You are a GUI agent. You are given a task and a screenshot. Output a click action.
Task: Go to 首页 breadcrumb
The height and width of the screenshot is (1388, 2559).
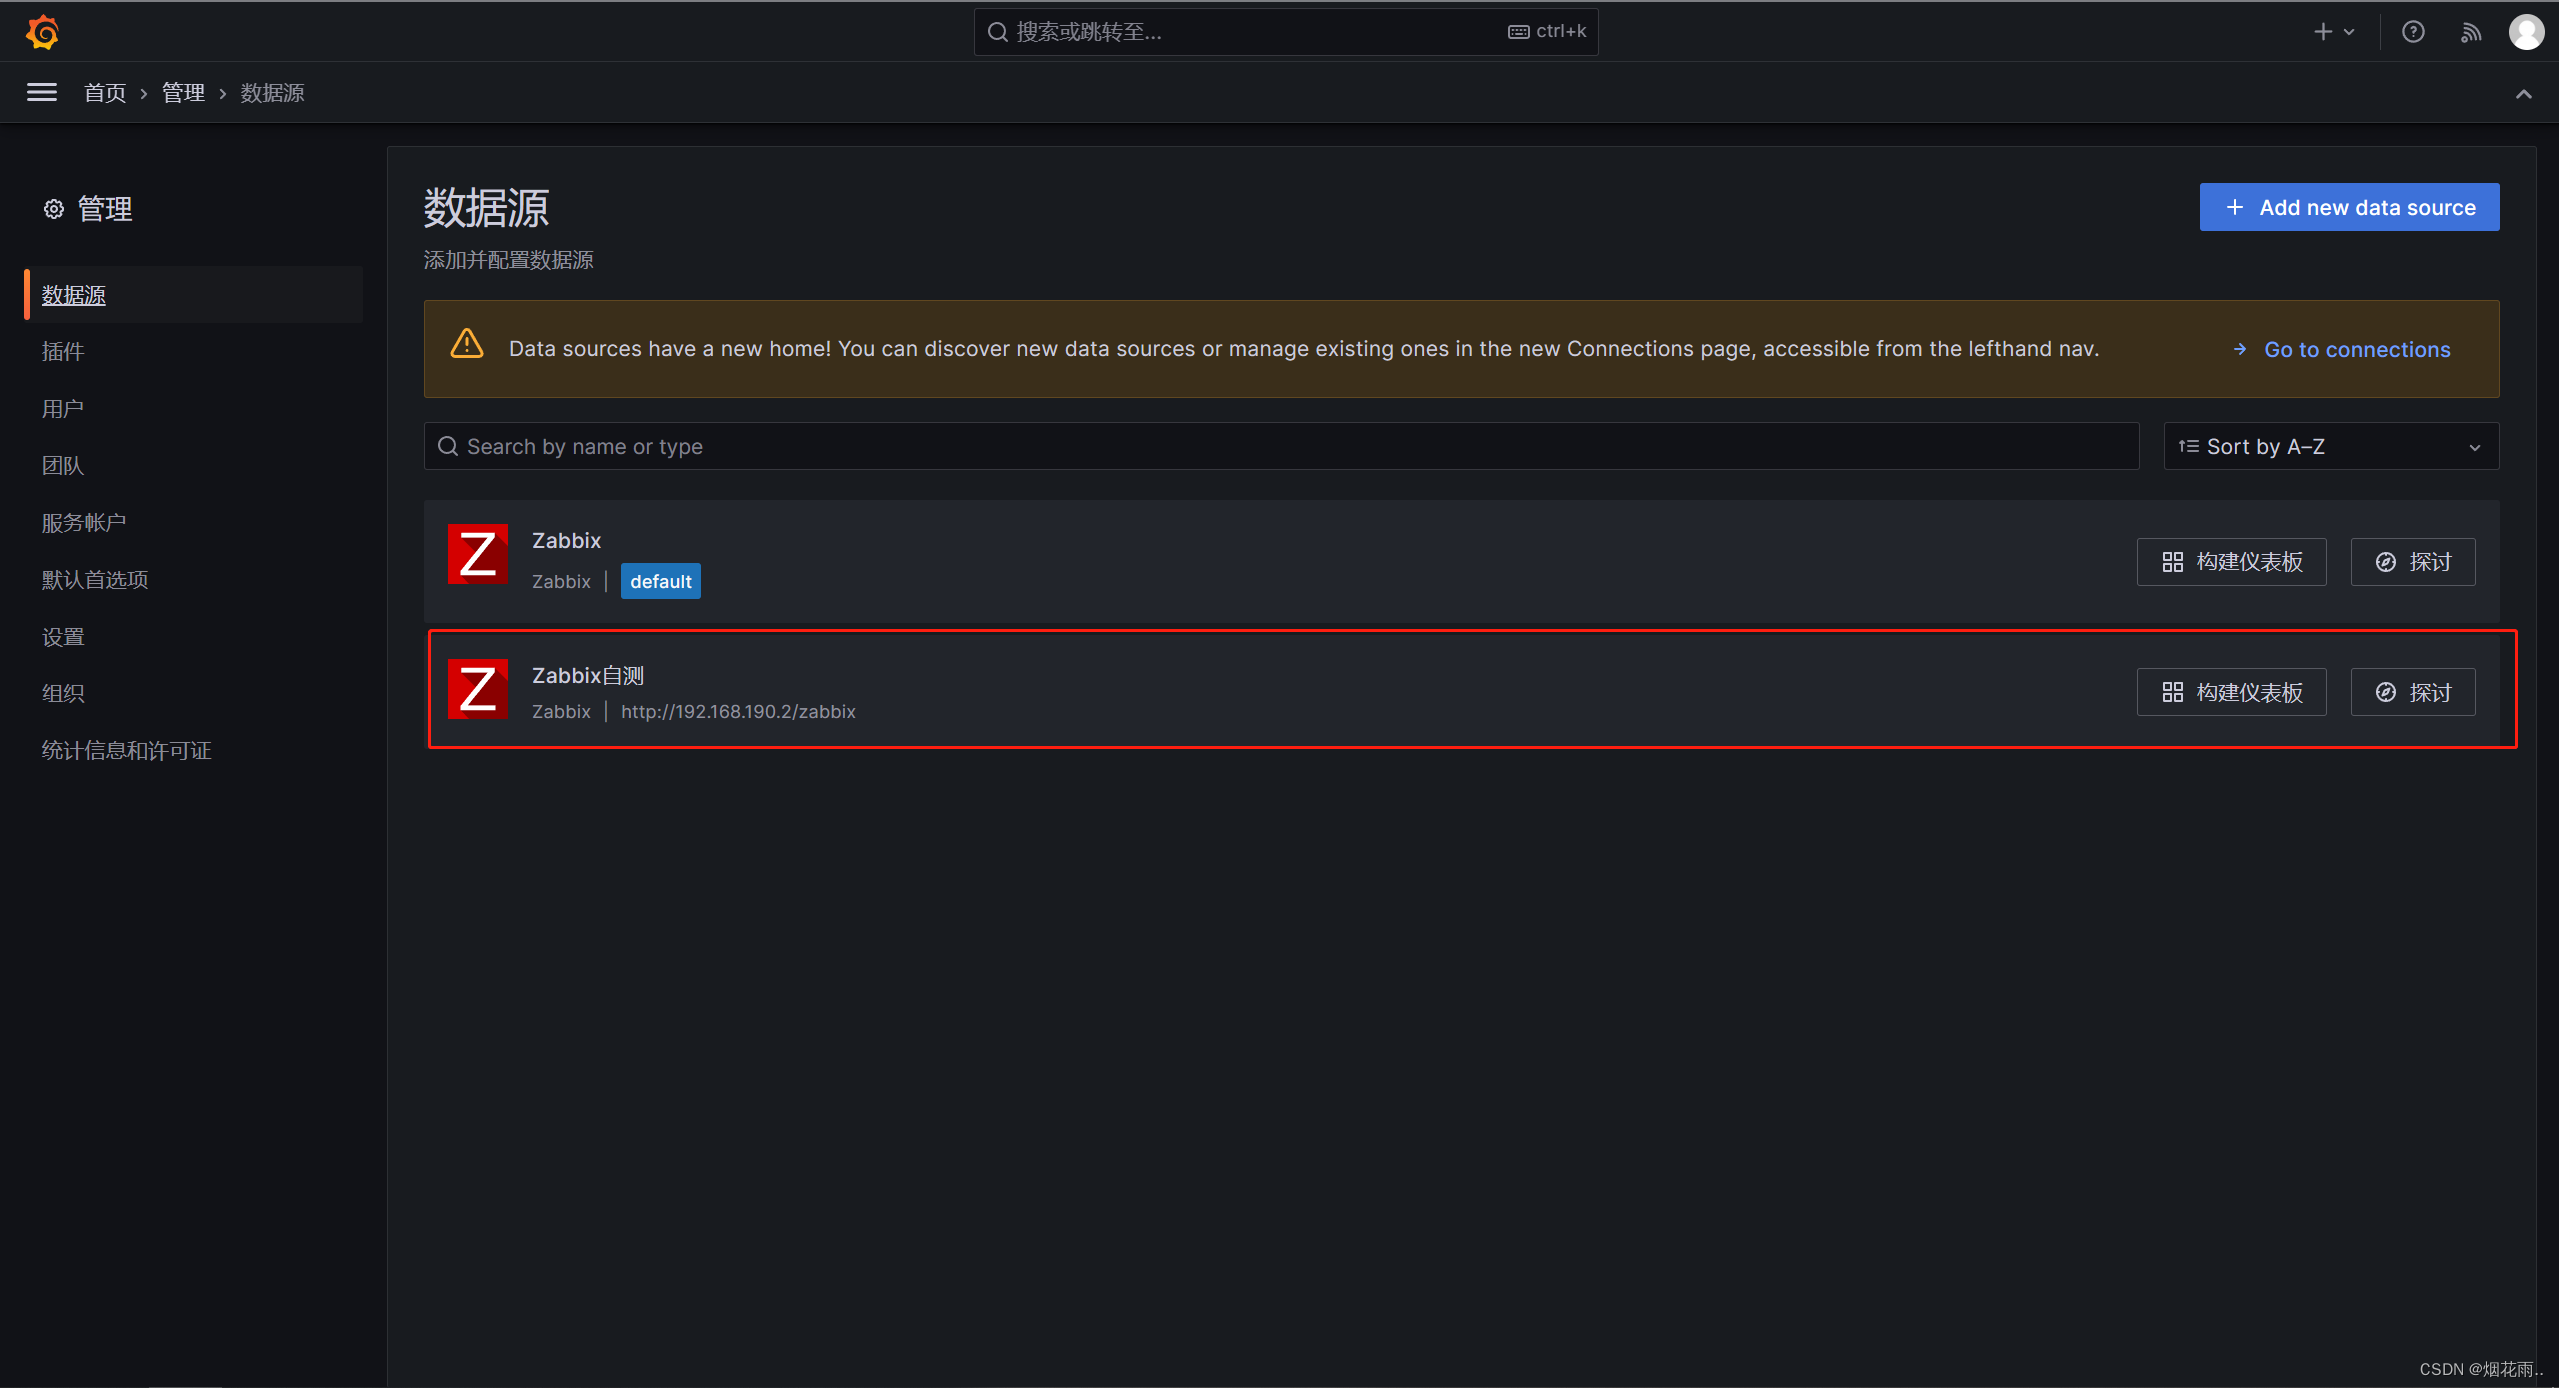point(105,93)
